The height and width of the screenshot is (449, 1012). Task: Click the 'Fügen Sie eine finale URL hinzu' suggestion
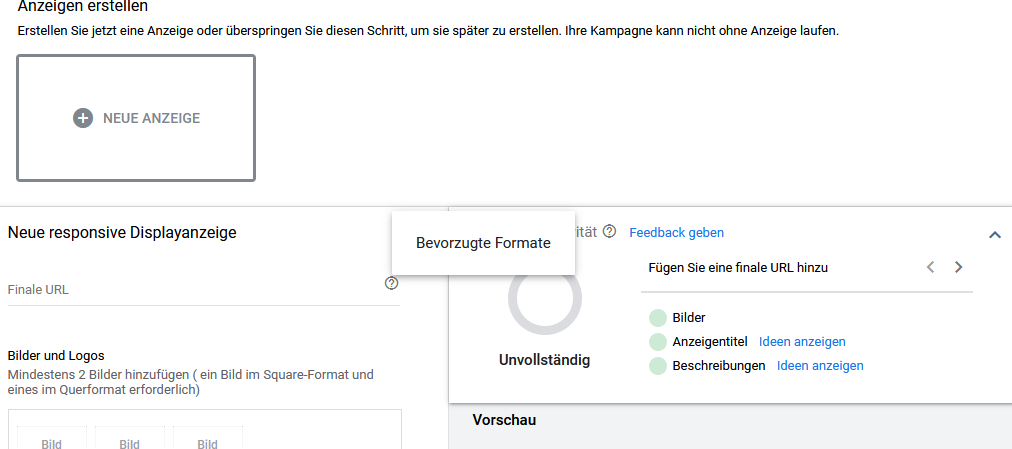click(x=738, y=268)
